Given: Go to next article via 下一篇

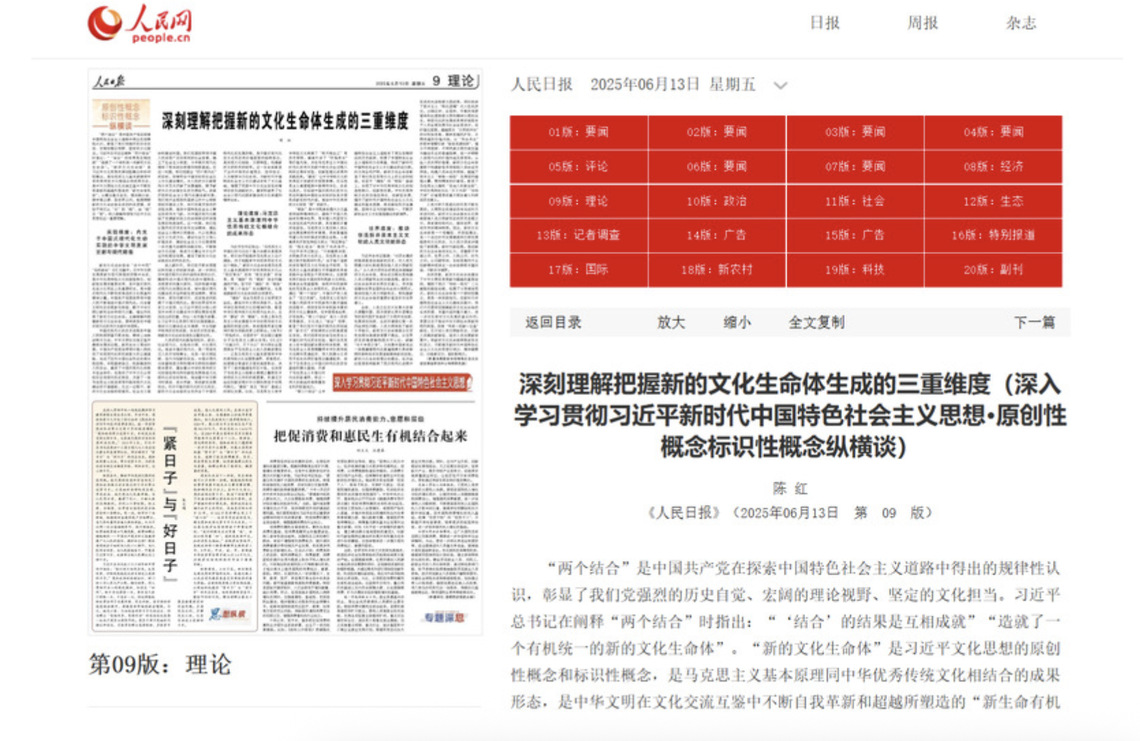Looking at the screenshot, I should tap(1034, 322).
